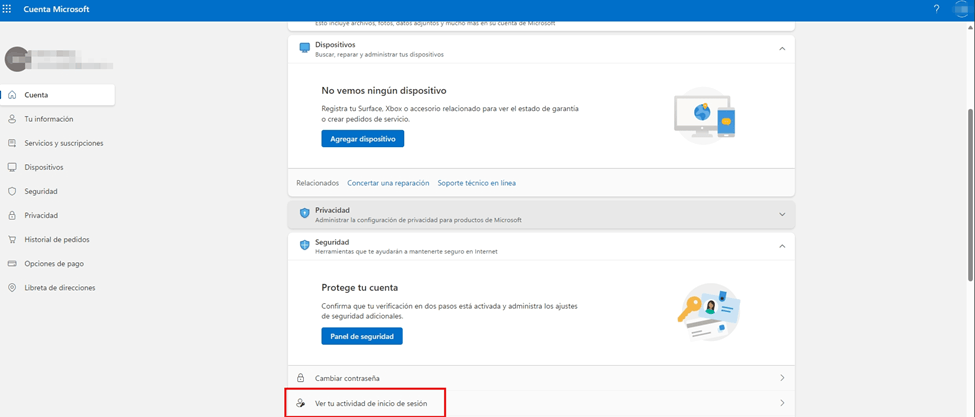Open the app launcher grid icon
The width and height of the screenshot is (975, 417).
(7, 9)
